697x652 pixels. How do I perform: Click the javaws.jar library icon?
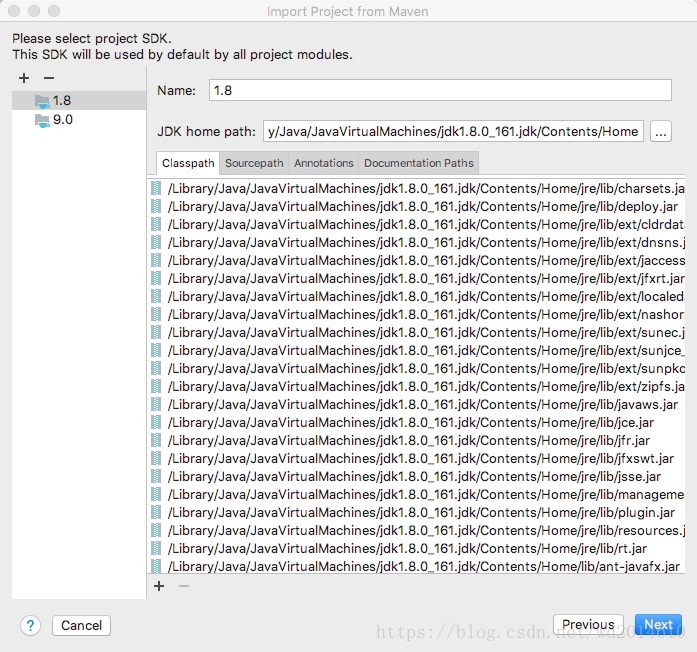(156, 404)
